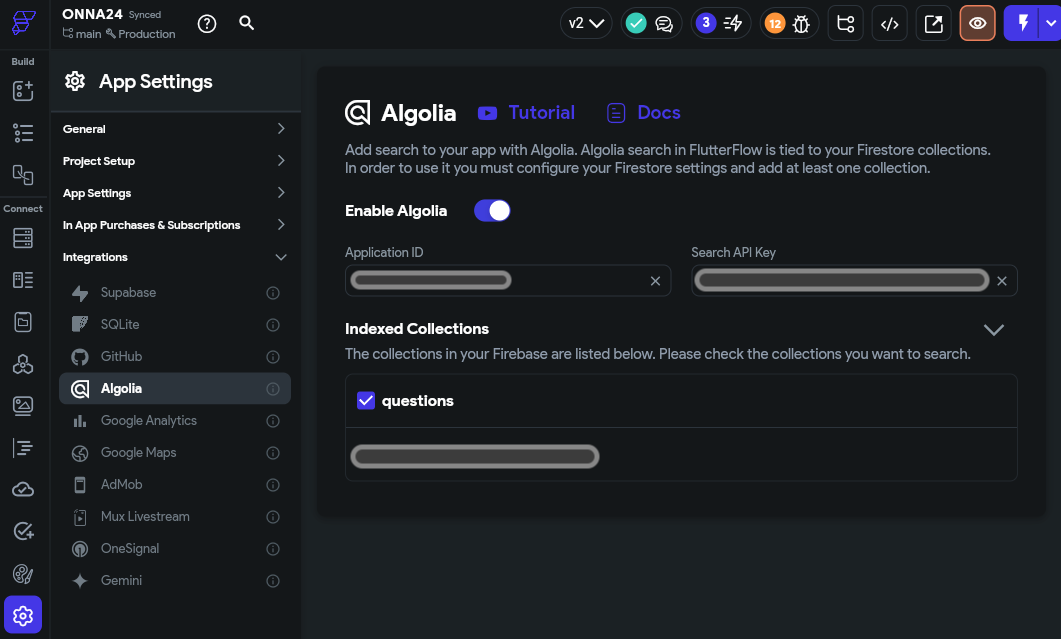
Task: Open the optimizations lightning list icon
Action: pos(733,24)
